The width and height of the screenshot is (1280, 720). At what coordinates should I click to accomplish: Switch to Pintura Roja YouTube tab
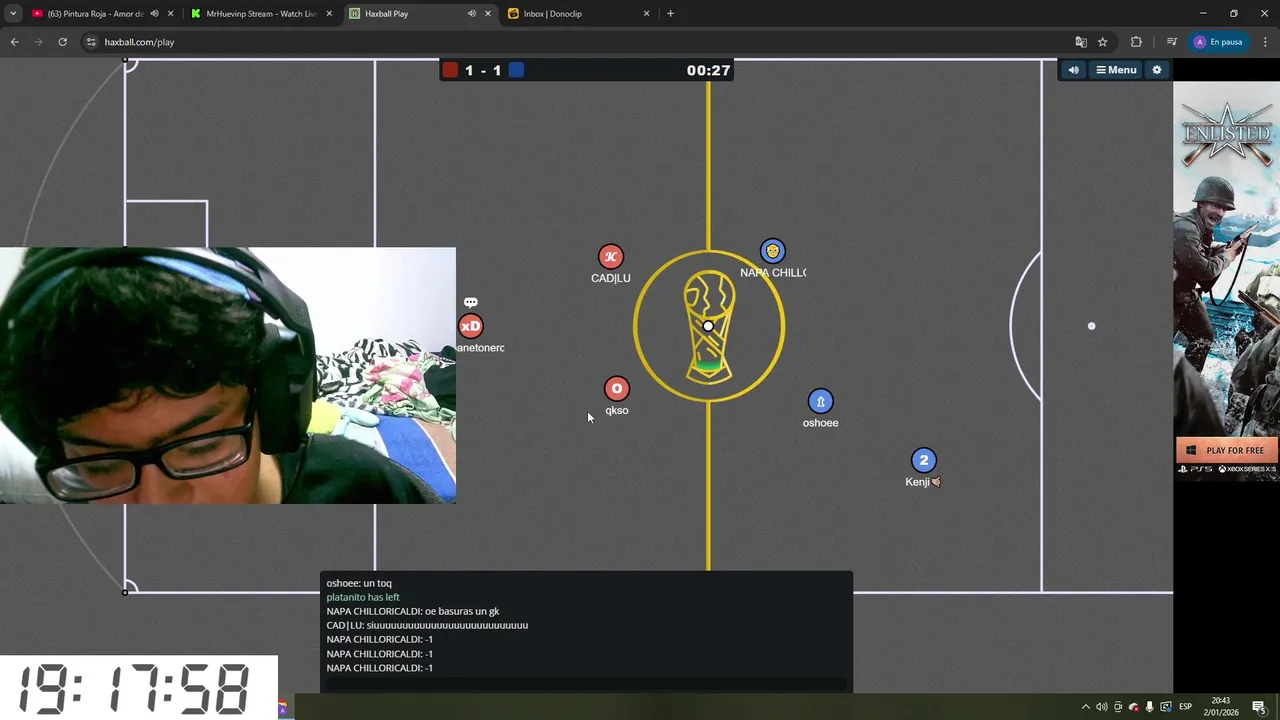click(x=95, y=14)
